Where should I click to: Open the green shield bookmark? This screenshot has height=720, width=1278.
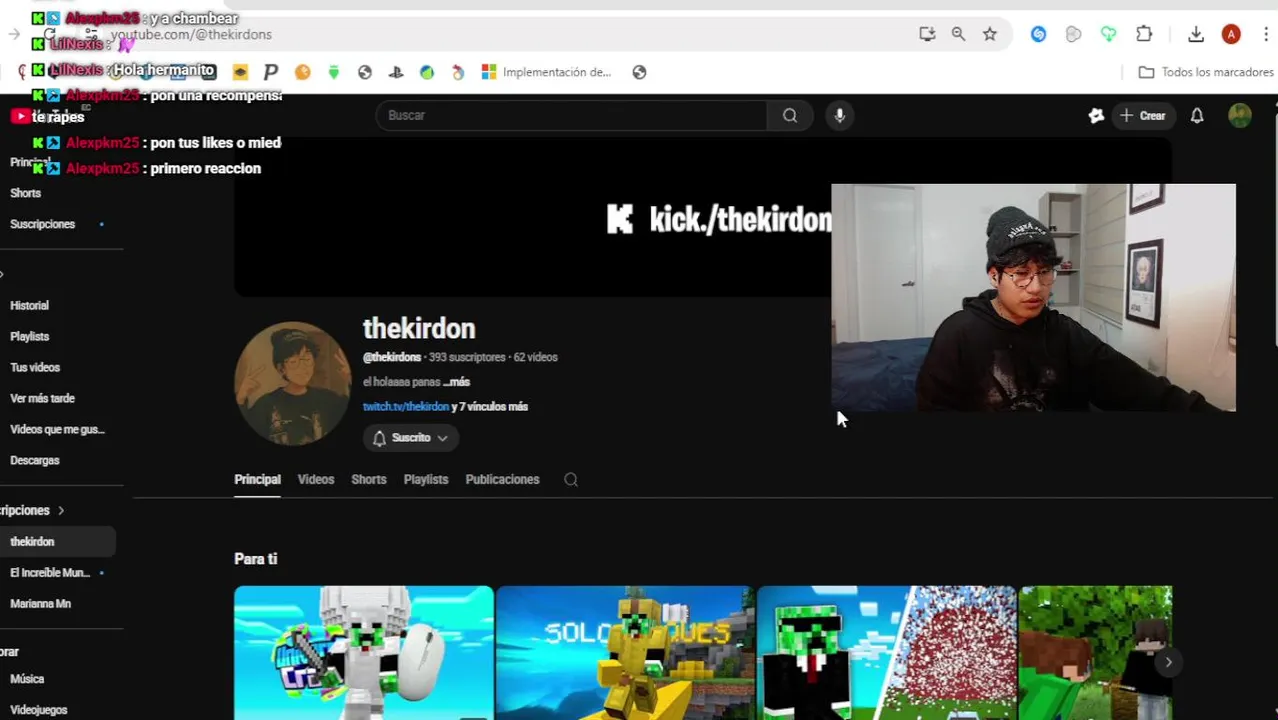click(x=334, y=72)
